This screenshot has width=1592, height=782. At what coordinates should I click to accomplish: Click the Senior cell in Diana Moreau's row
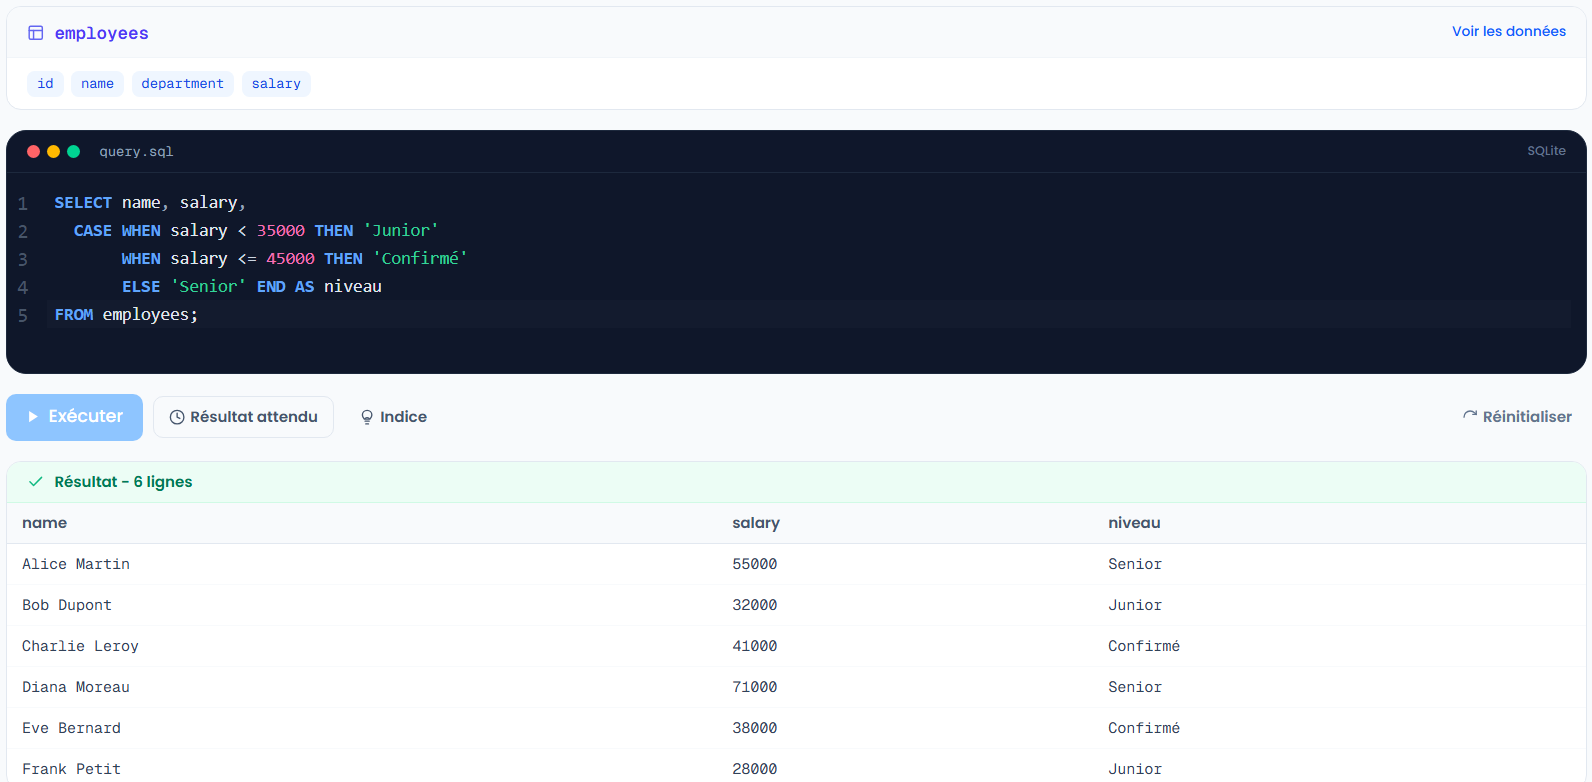(1135, 687)
